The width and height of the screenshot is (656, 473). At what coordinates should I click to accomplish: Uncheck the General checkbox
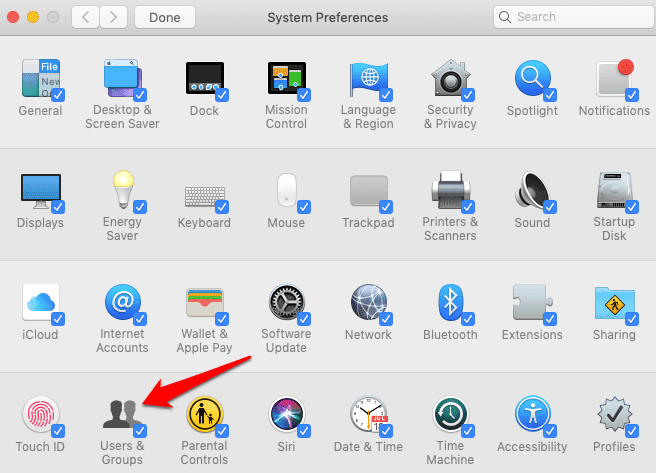pyautogui.click(x=58, y=95)
